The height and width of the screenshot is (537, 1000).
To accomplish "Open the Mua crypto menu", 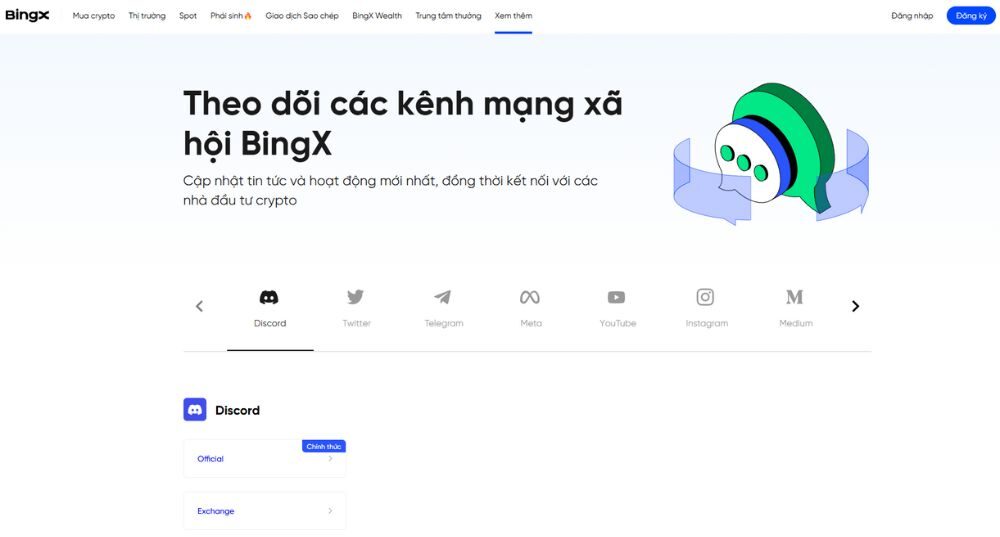I will click(x=94, y=16).
